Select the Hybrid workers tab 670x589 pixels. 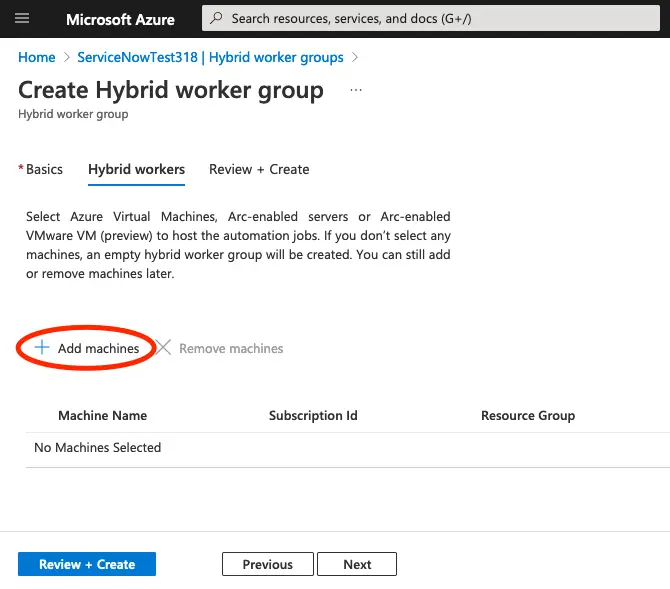(136, 169)
